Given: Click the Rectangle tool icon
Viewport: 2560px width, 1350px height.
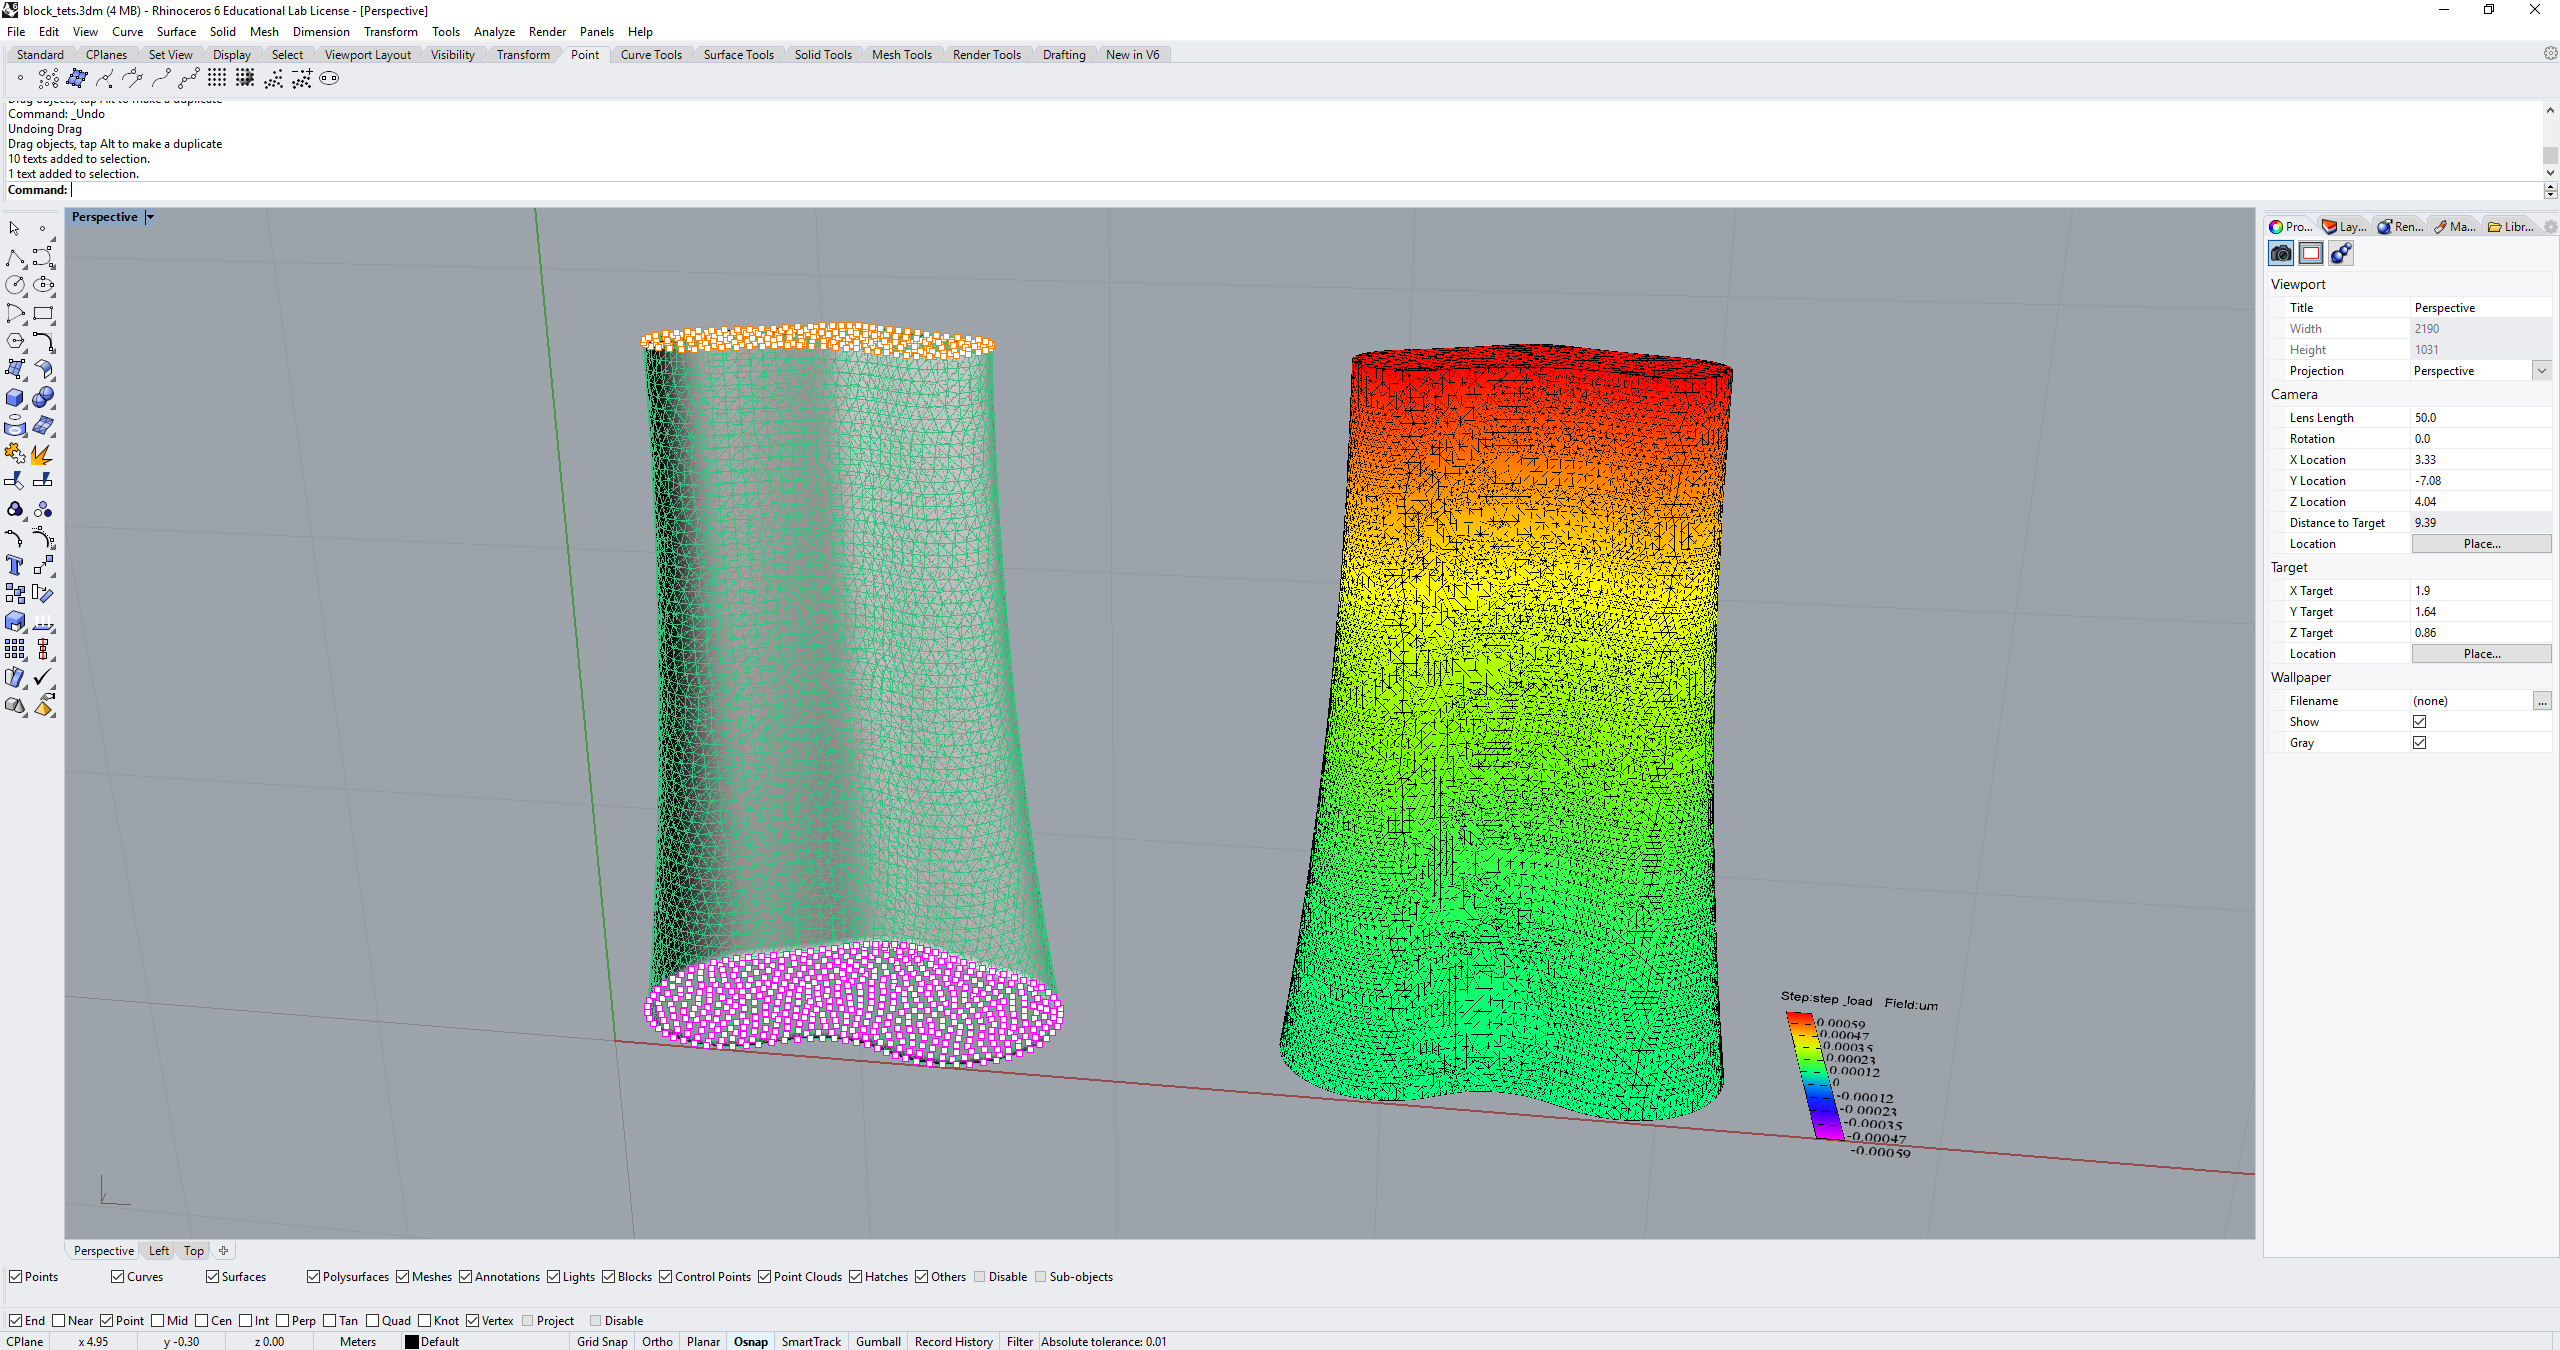Looking at the screenshot, I should coord(43,314).
